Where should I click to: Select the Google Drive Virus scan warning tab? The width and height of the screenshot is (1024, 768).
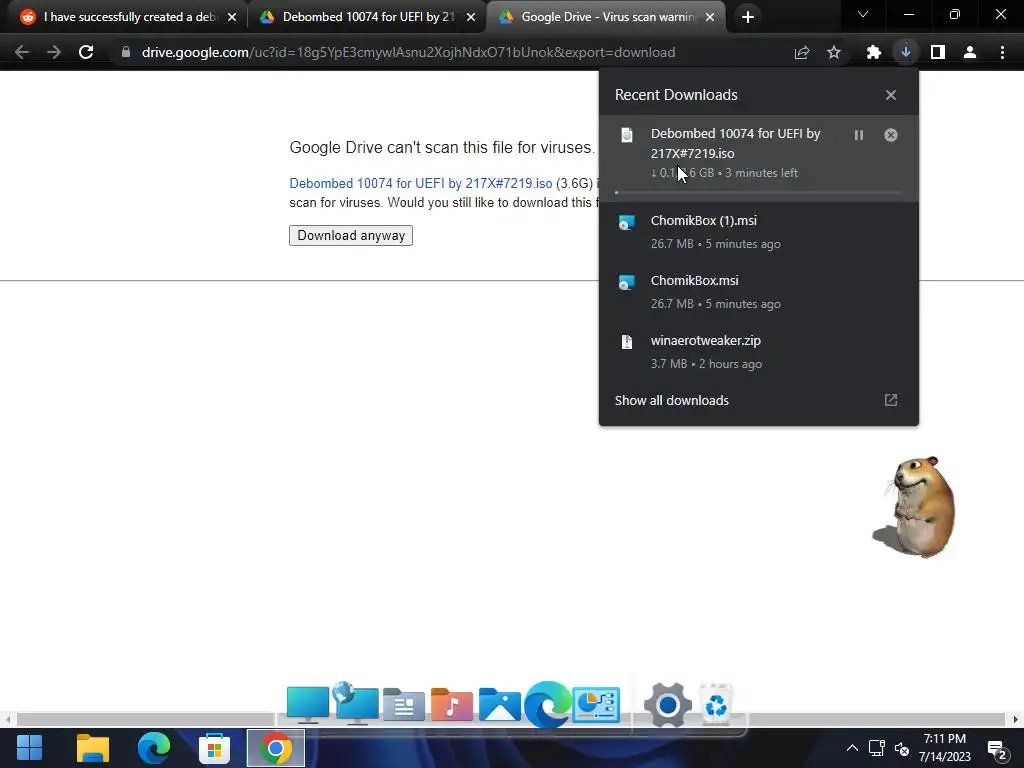605,17
